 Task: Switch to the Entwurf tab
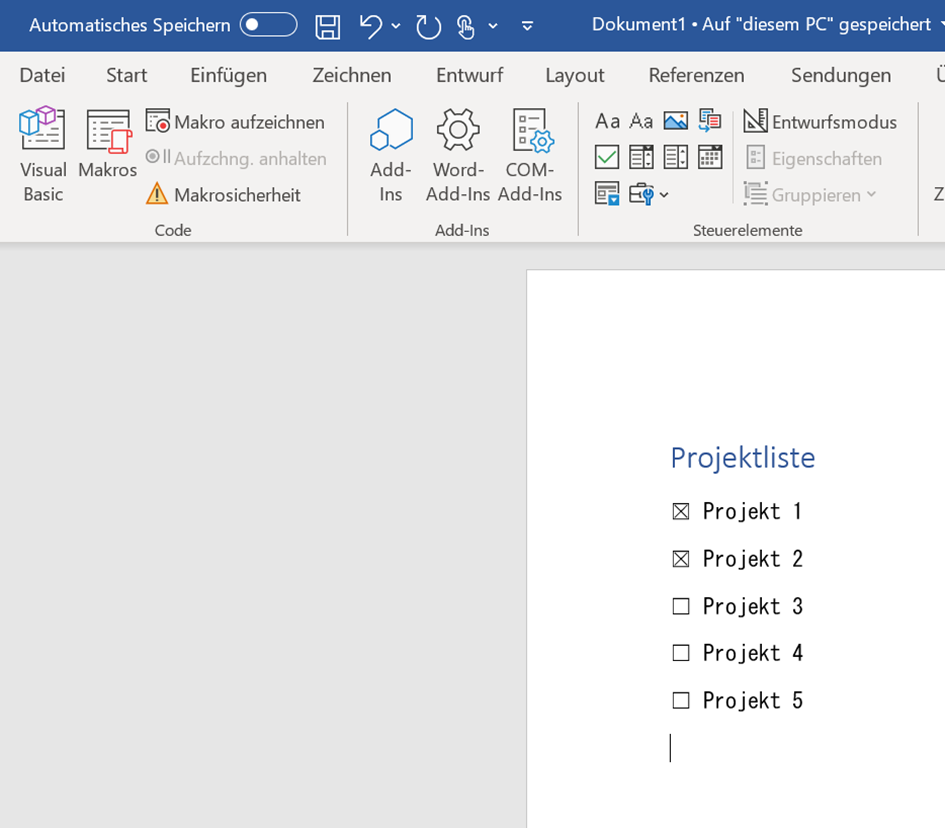(x=469, y=75)
